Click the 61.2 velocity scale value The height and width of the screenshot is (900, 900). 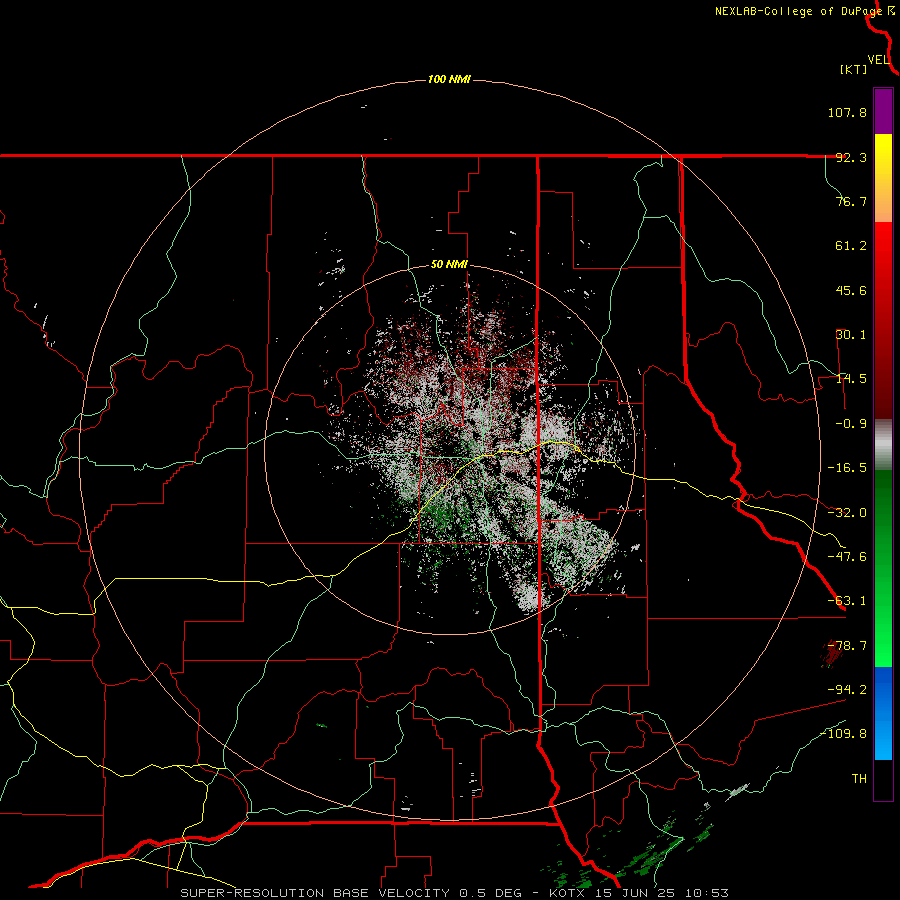(x=851, y=246)
